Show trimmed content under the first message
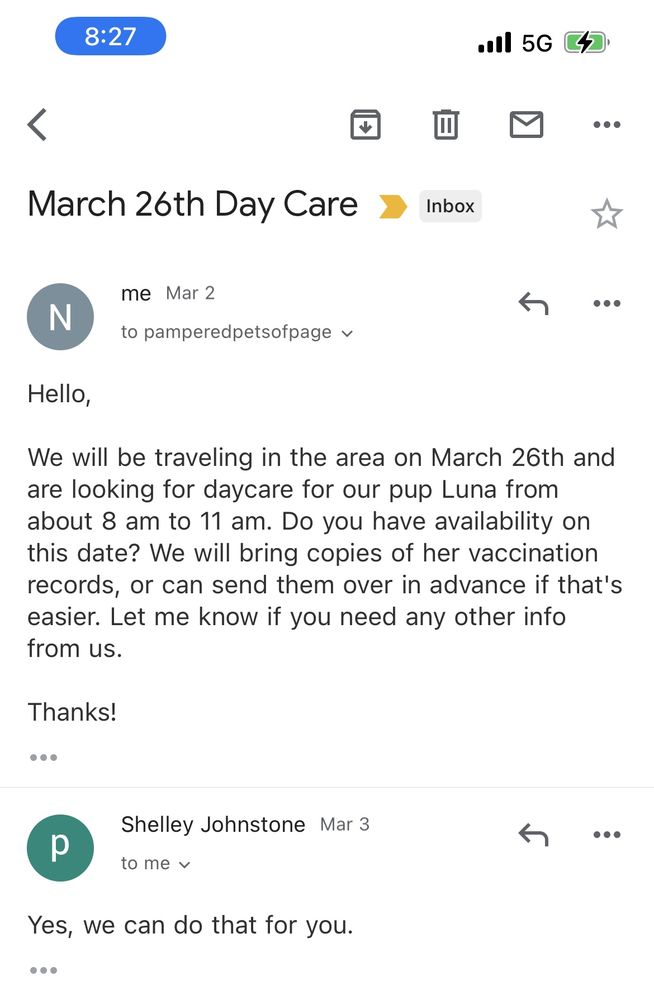This screenshot has width=654, height=1000. 43,757
